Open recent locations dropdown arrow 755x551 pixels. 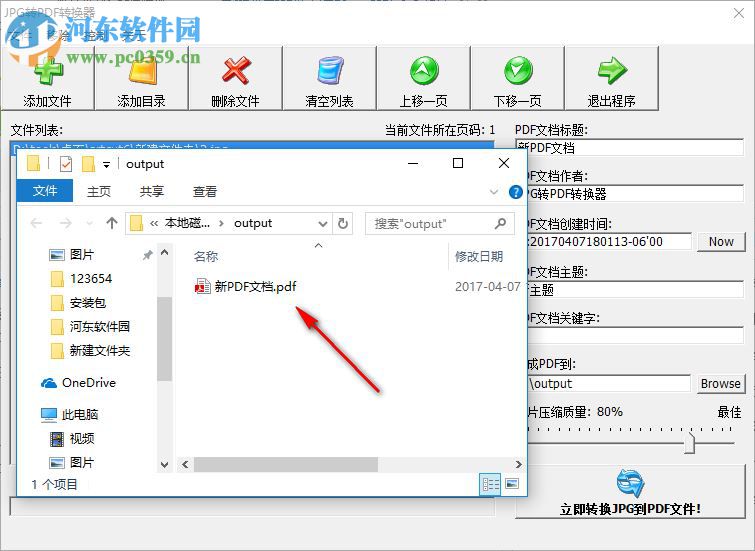point(90,223)
